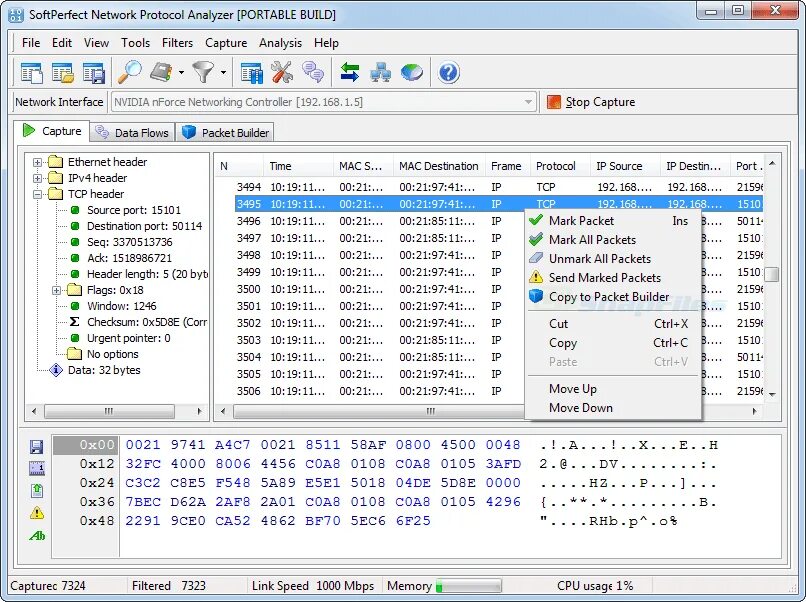The image size is (806, 602).
Task: Choose Move Down from context menu
Action: [614, 408]
